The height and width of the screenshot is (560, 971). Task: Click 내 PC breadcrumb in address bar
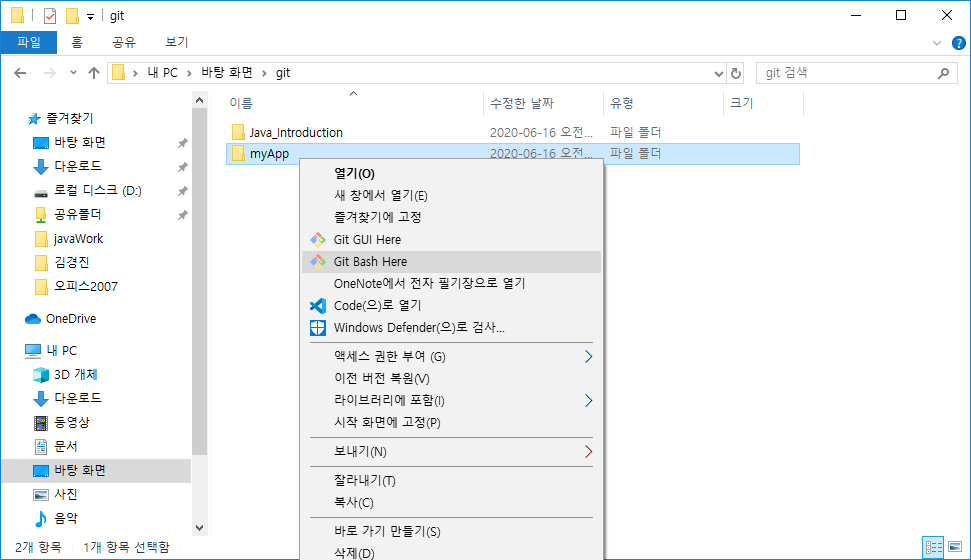tap(163, 73)
